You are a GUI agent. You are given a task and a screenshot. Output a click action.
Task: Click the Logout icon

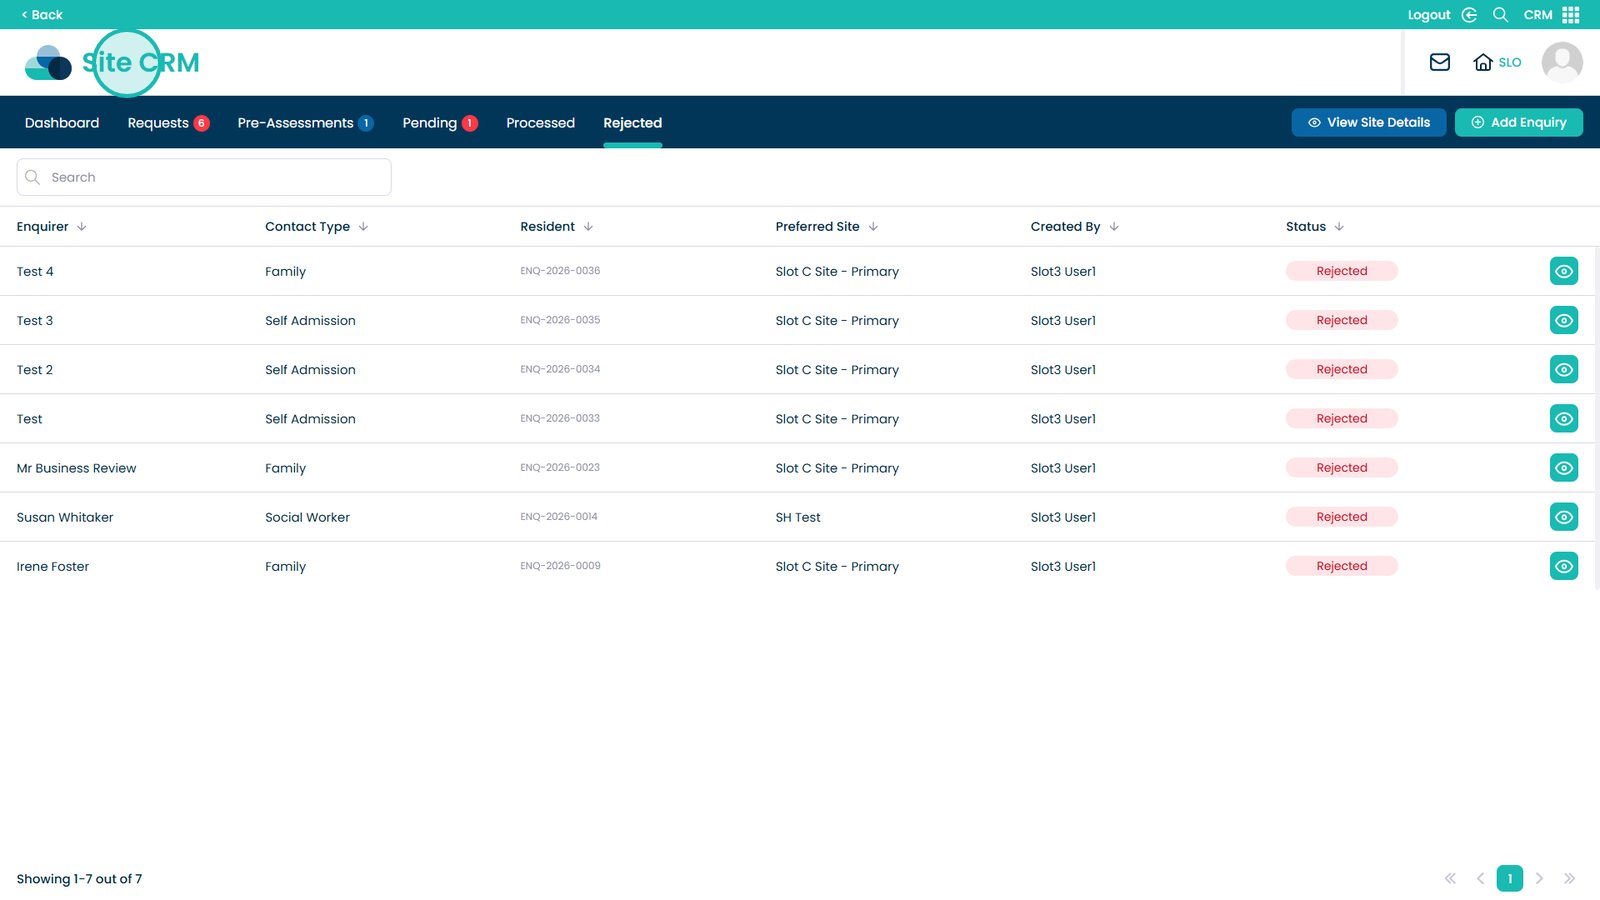1469,15
